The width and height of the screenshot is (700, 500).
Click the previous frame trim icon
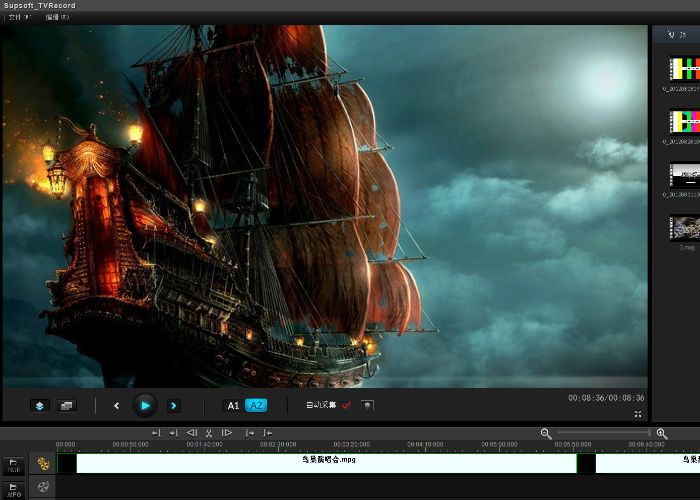point(192,433)
